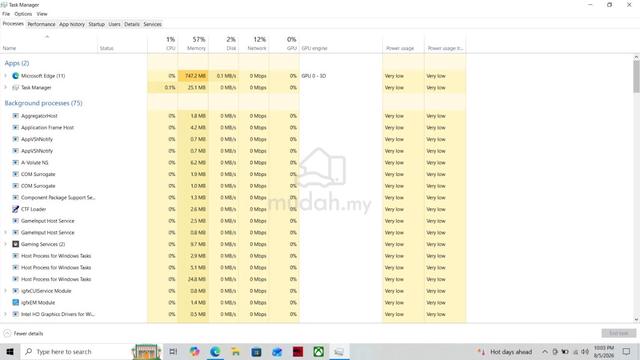640x360 pixels.
Task: Sort by the GPU engine column header
Action: (341, 43)
